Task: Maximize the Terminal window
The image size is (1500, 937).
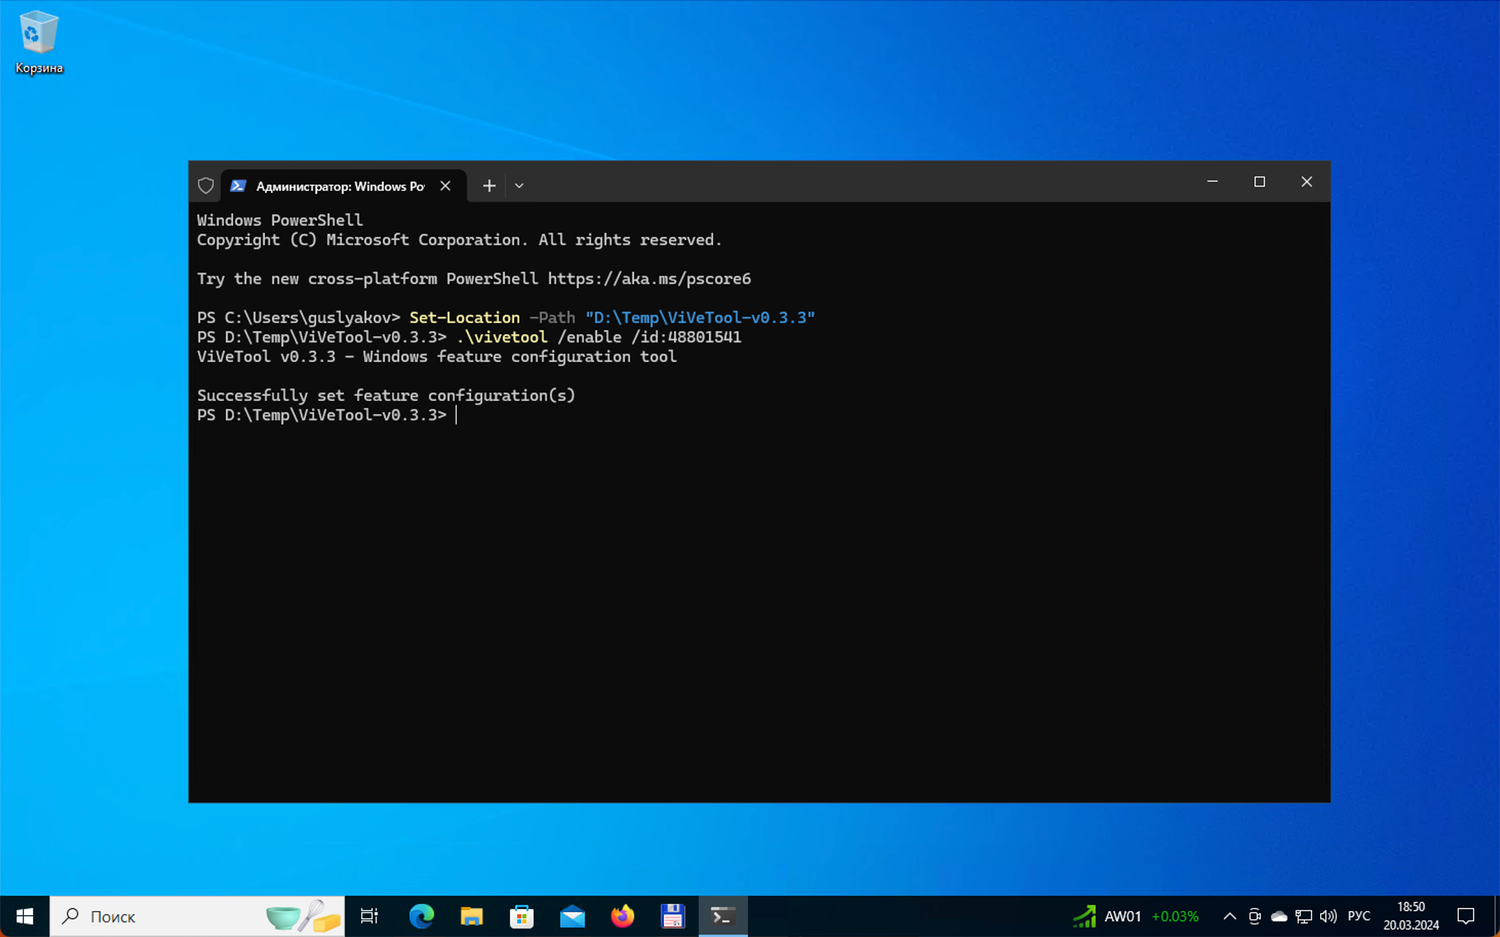Action: coord(1259,182)
